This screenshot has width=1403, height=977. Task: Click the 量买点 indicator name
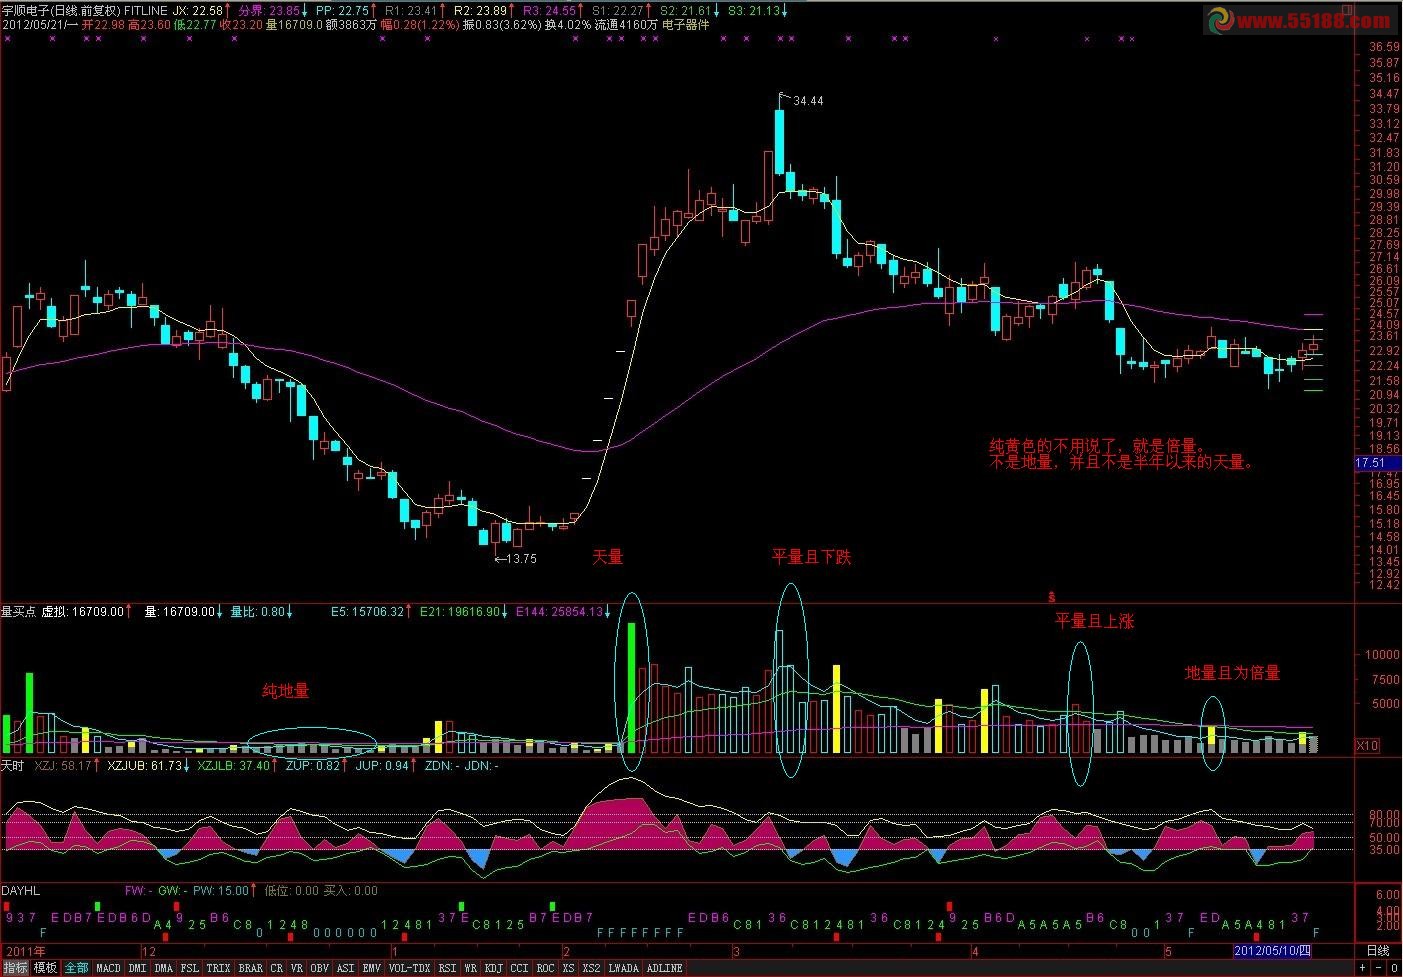click(18, 611)
